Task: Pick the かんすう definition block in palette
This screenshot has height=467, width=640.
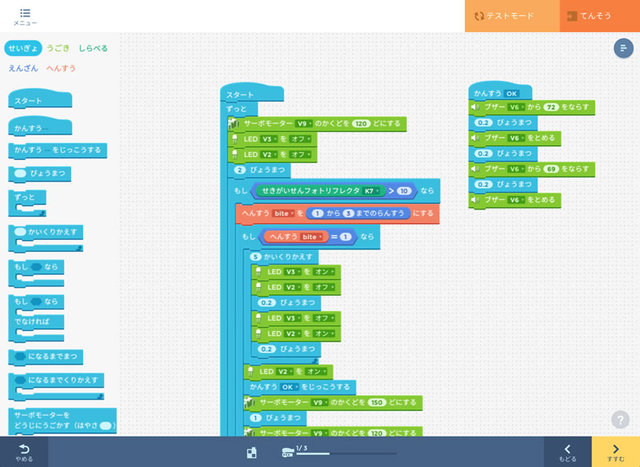Action: [40, 127]
